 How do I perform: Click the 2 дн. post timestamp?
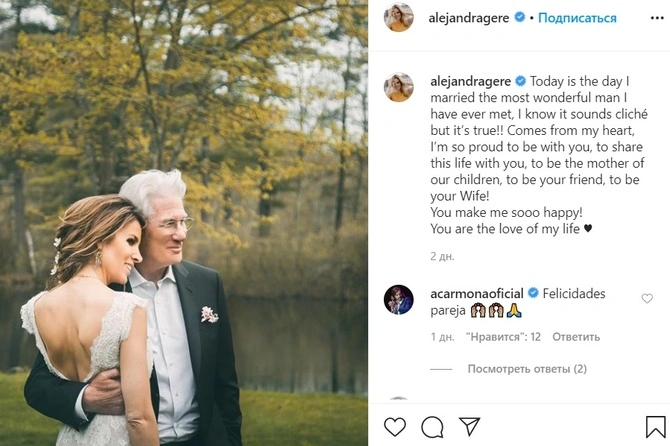tap(441, 256)
